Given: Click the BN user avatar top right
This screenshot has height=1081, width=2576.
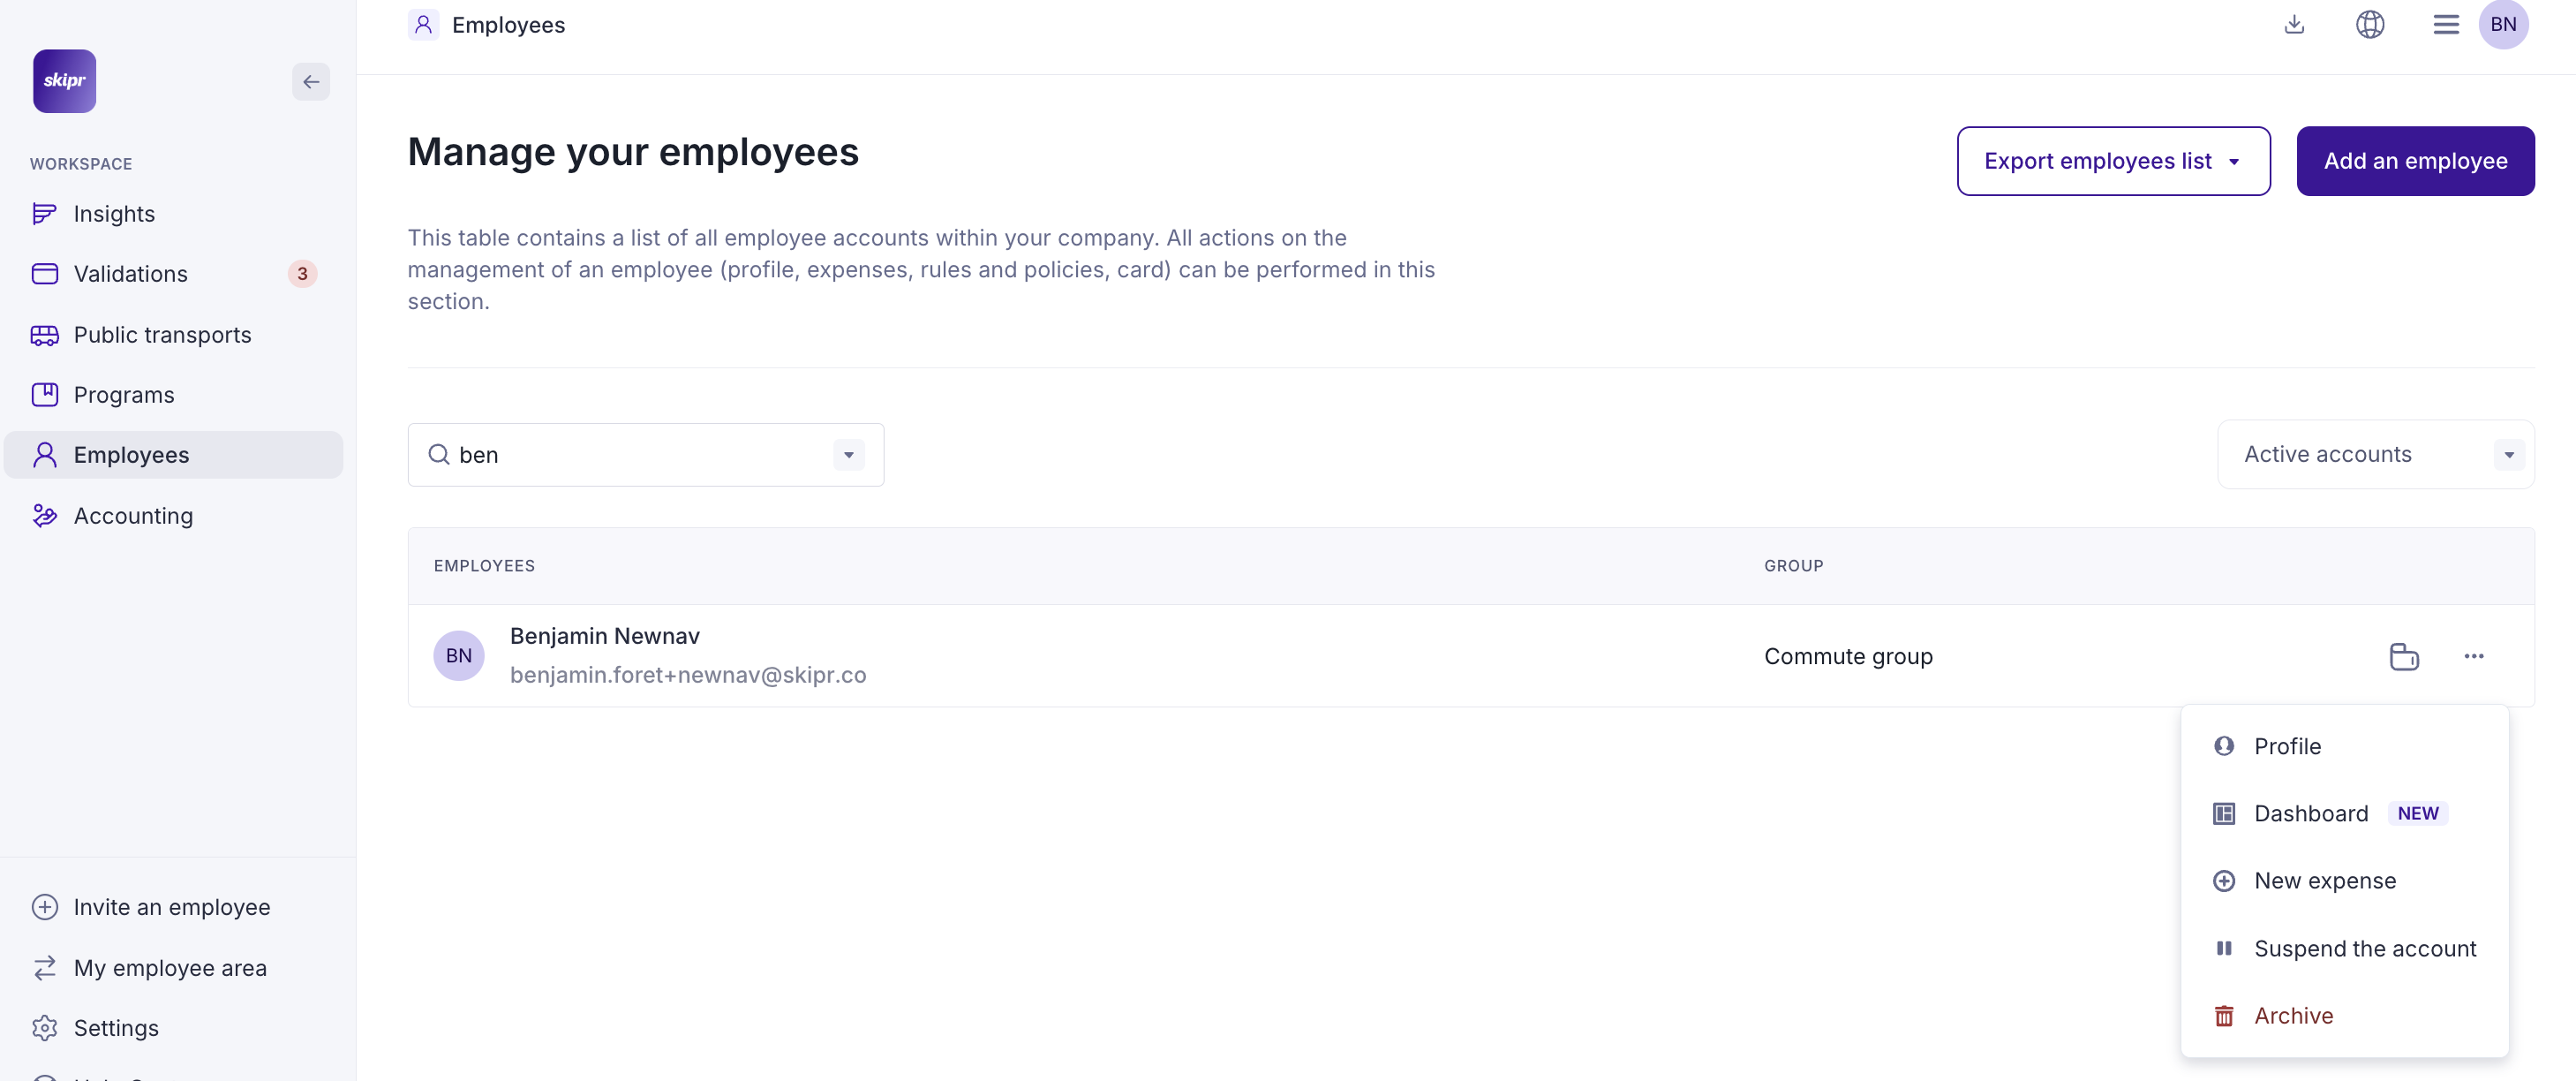Looking at the screenshot, I should tap(2502, 24).
